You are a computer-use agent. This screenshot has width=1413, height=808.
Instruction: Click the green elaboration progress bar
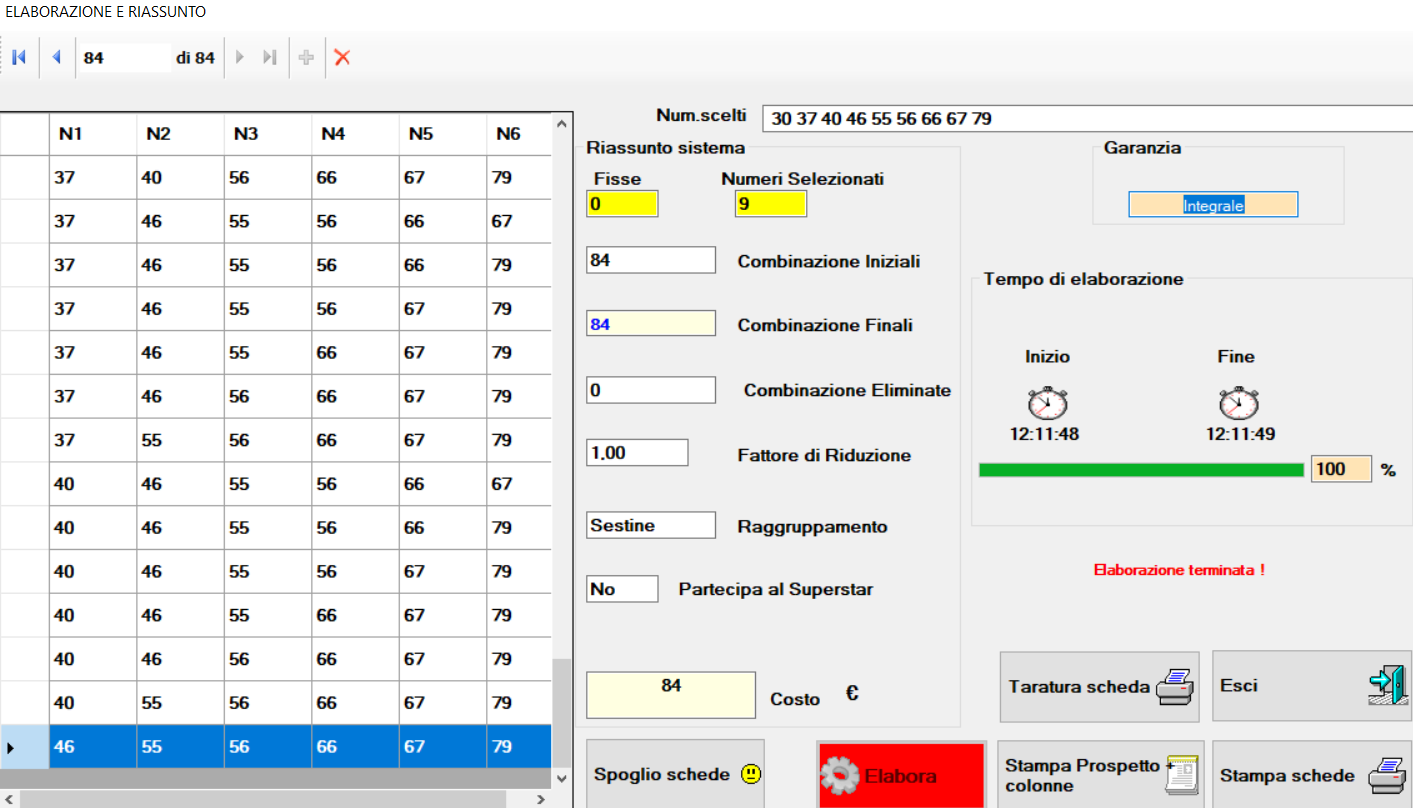click(1141, 470)
